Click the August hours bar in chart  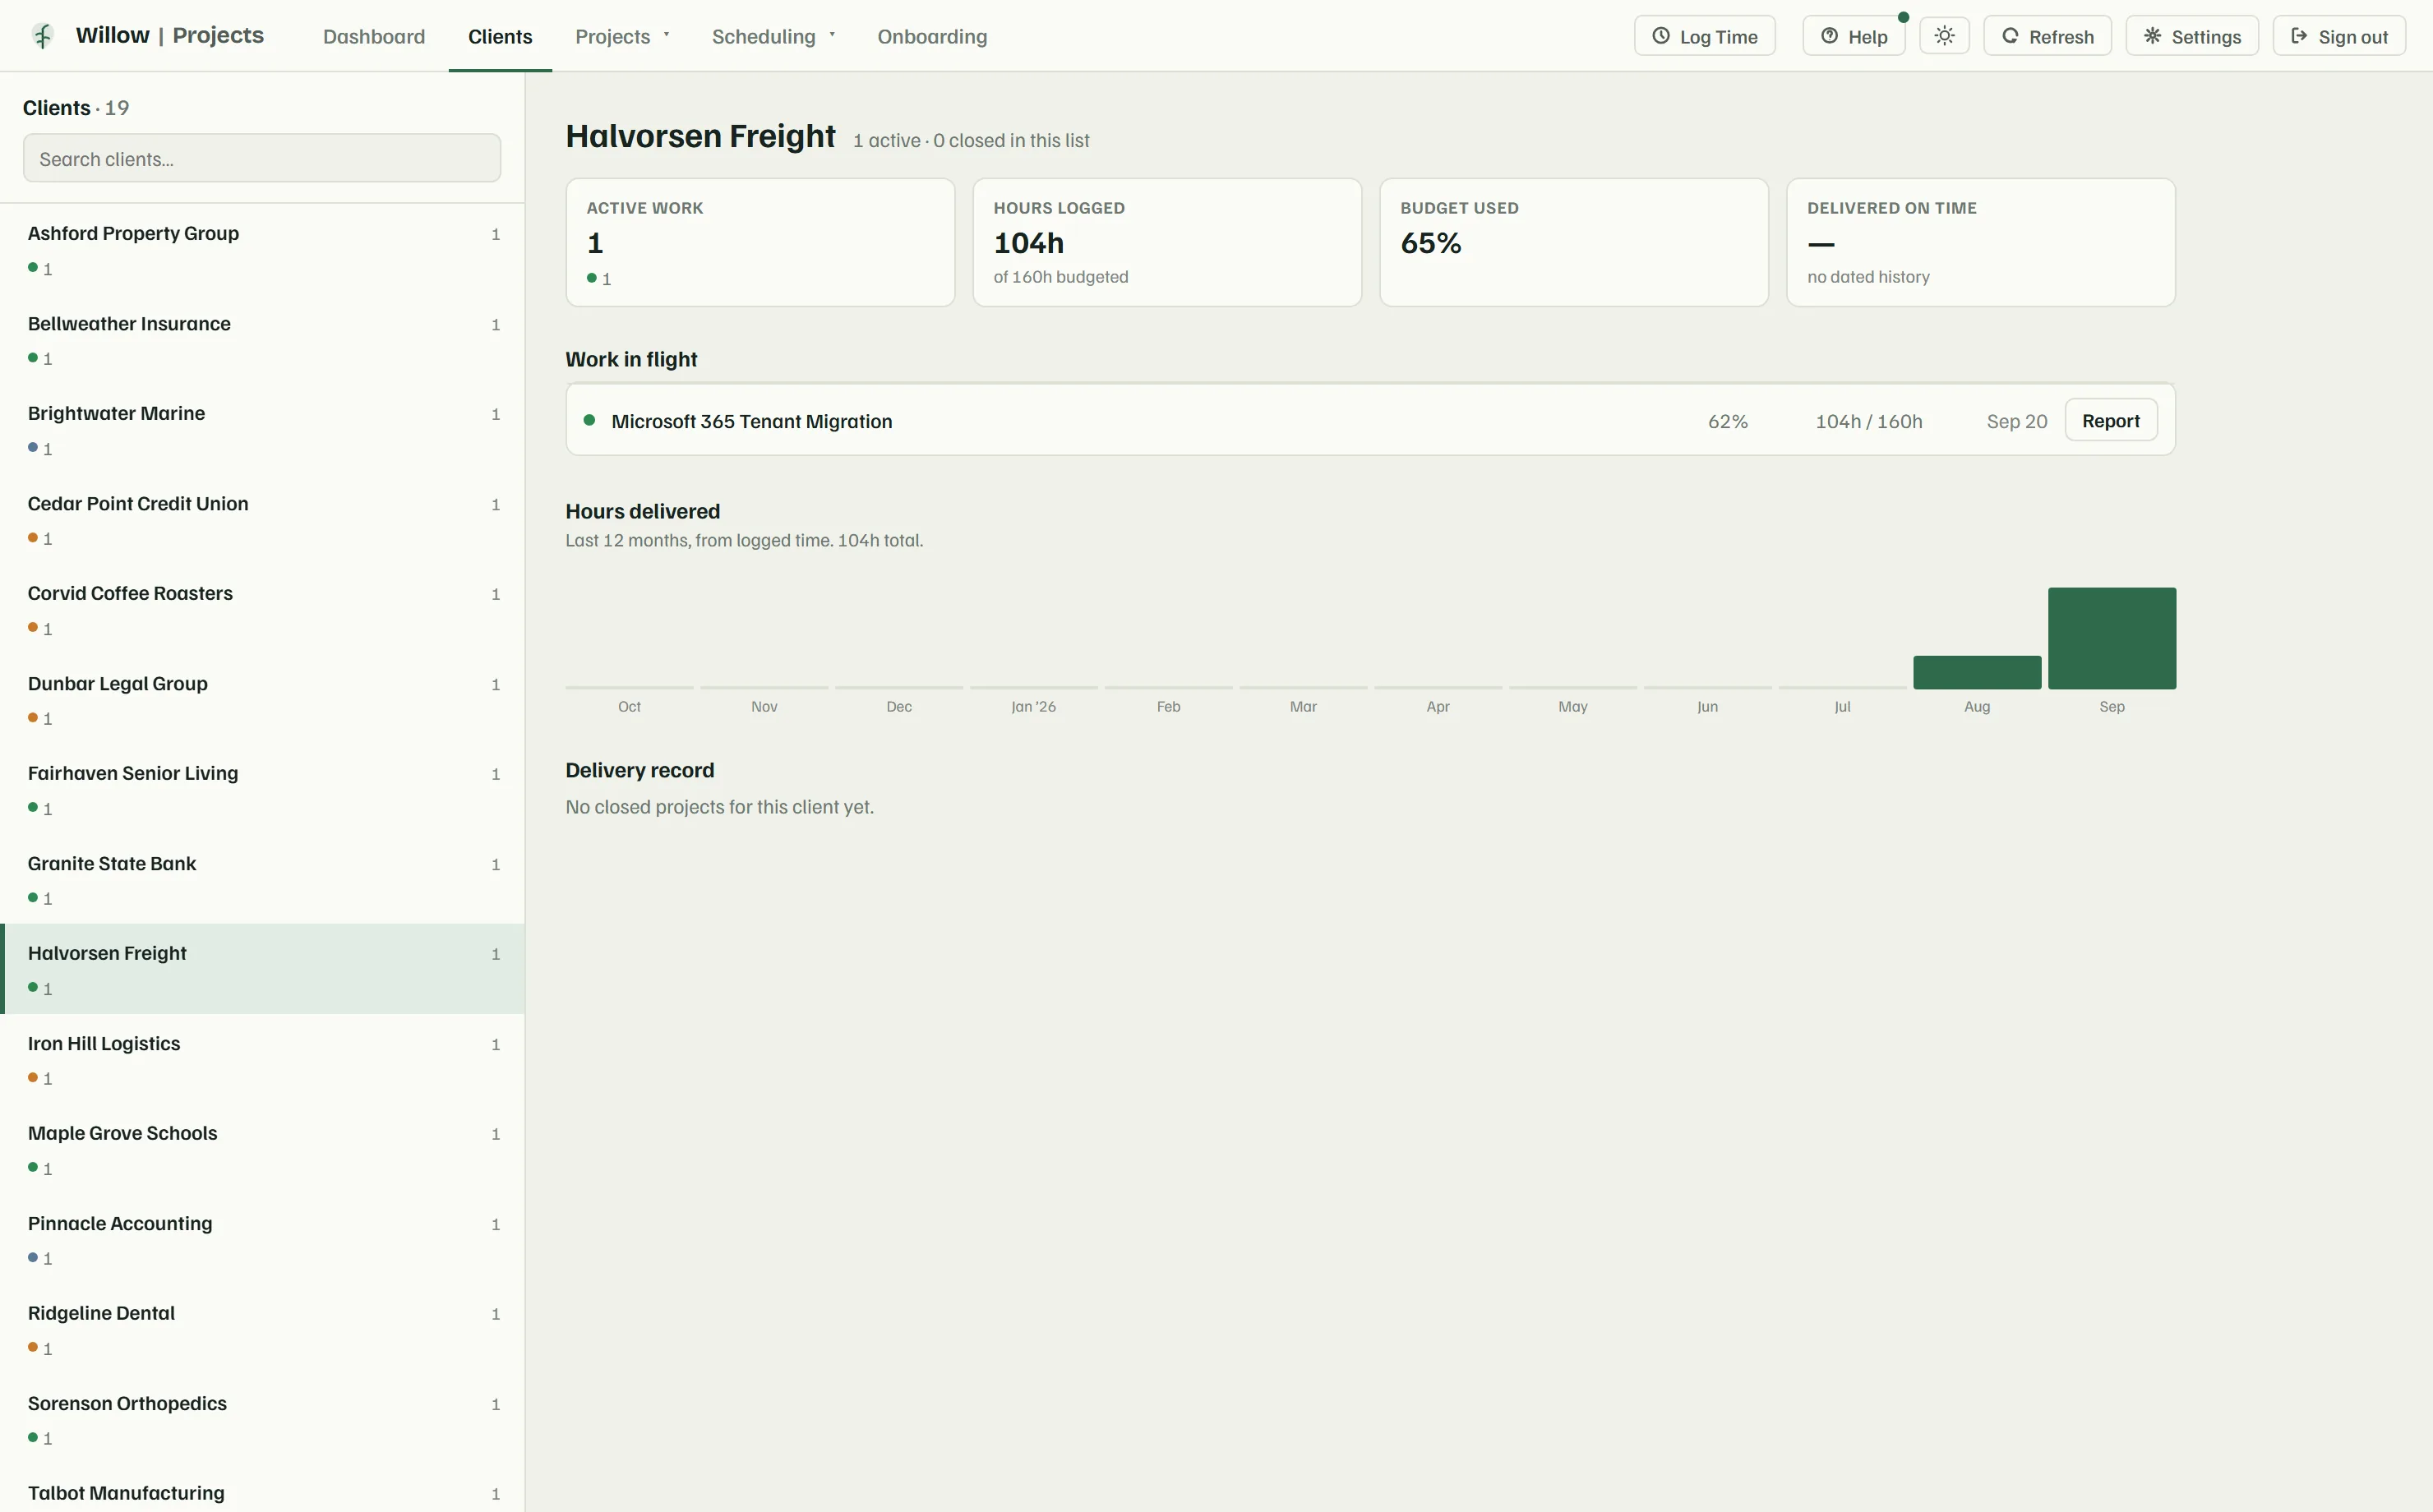[x=1976, y=672]
